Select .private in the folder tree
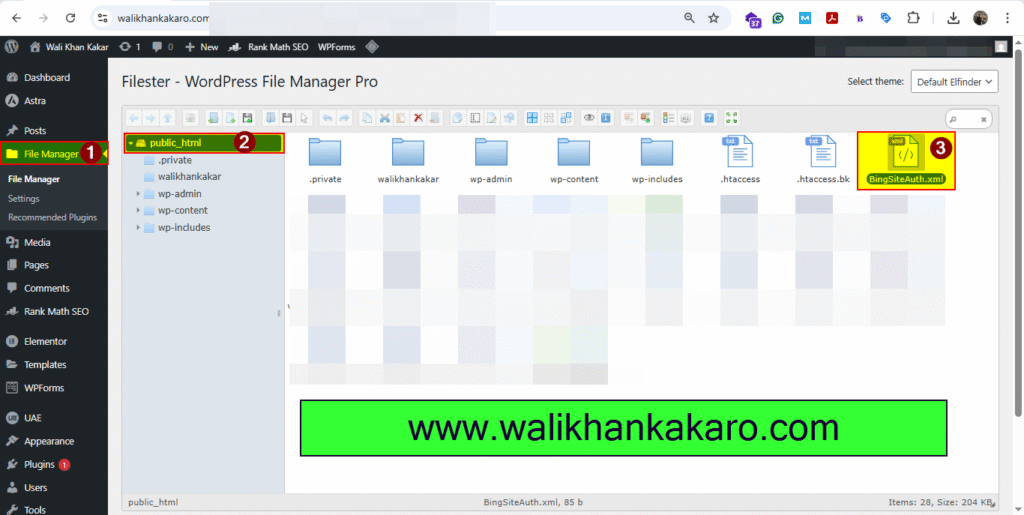 point(174,160)
